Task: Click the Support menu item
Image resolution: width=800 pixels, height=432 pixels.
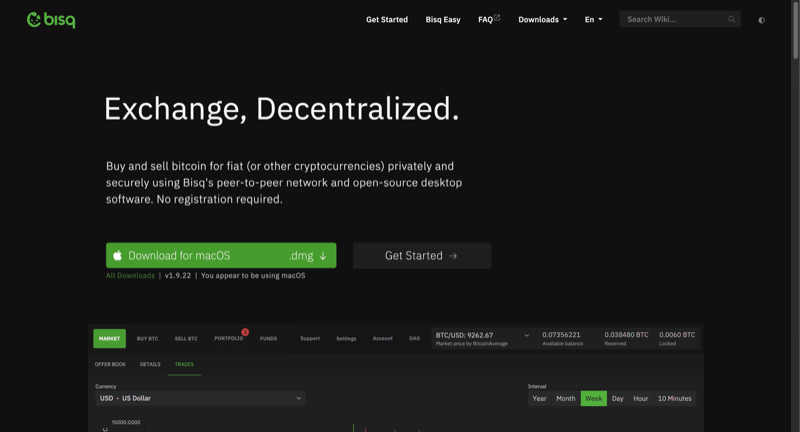Action: 310,339
